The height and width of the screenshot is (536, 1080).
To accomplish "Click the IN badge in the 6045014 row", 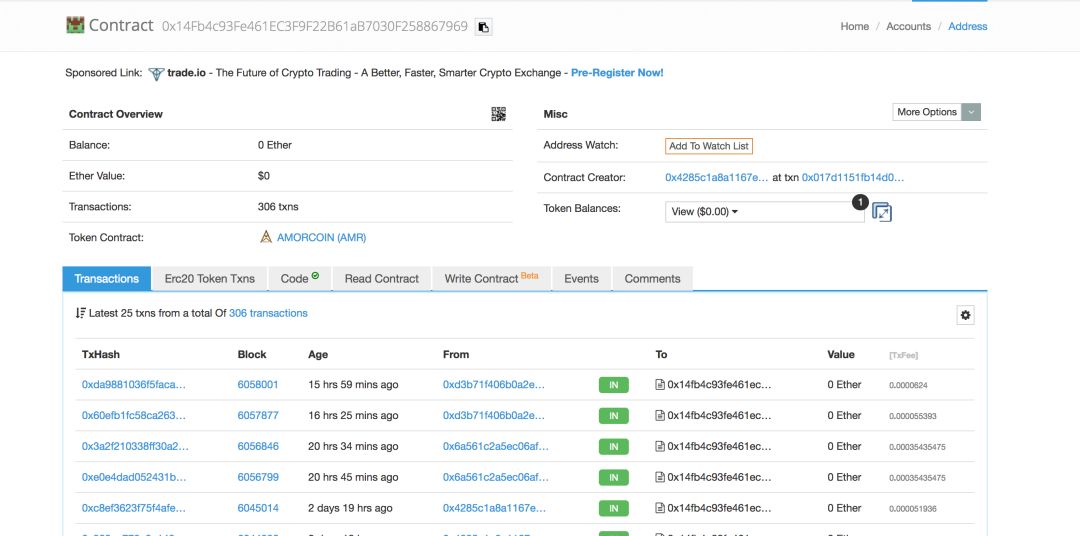I will click(x=614, y=508).
